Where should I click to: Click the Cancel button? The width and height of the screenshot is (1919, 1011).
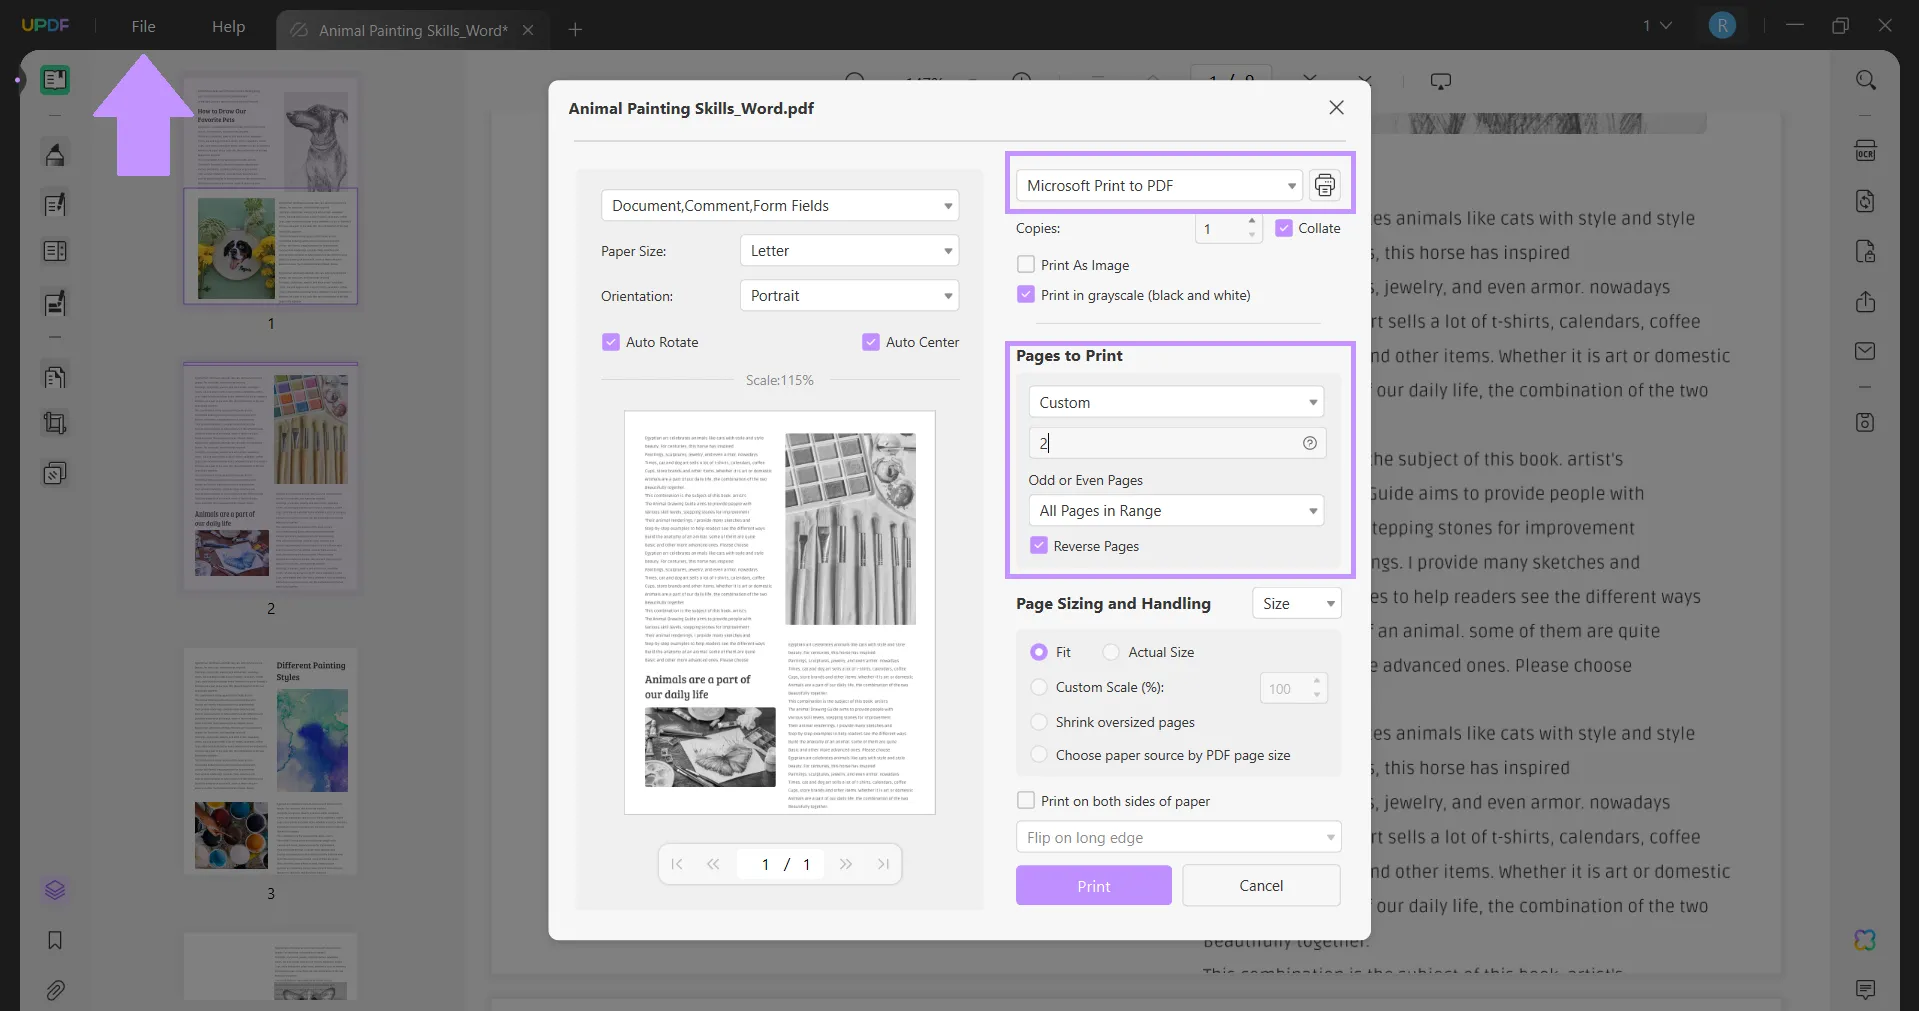point(1261,886)
